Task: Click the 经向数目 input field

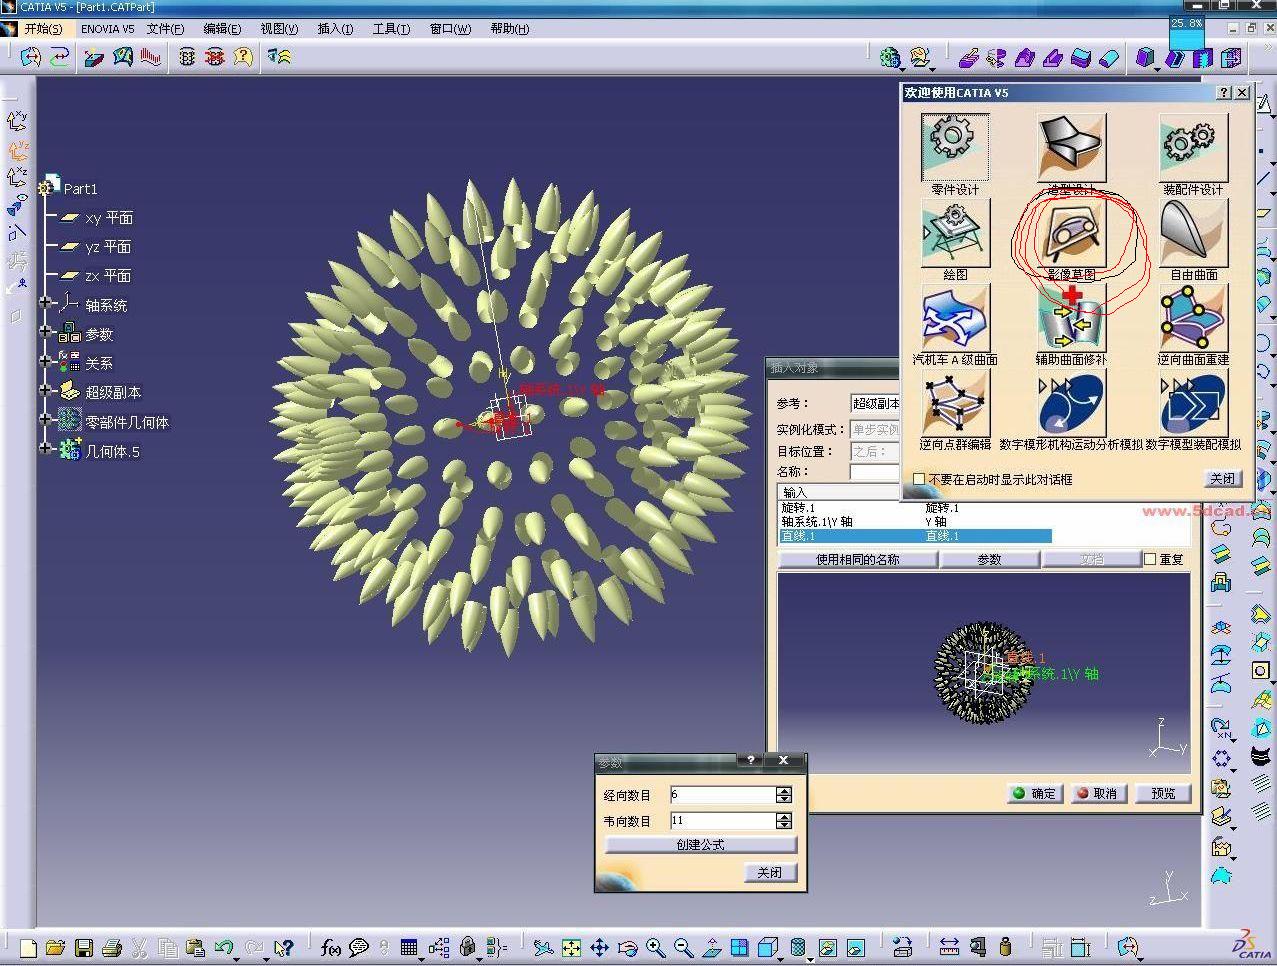Action: [723, 795]
